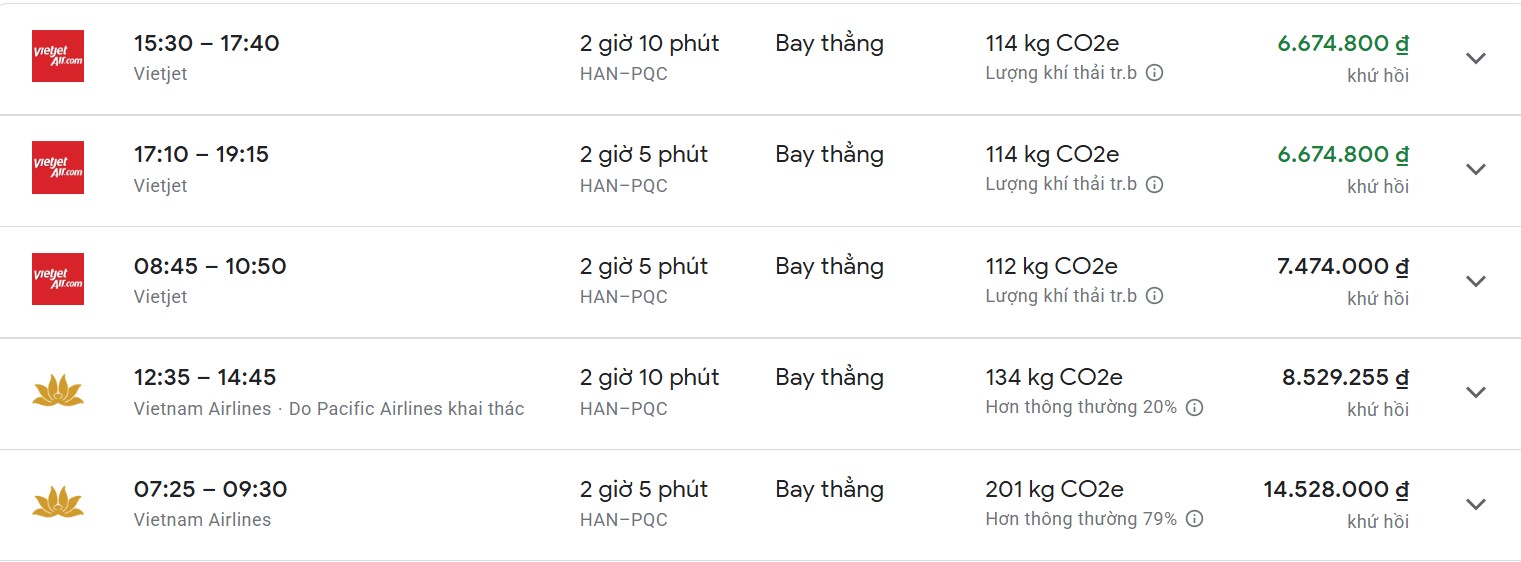The width and height of the screenshot is (1521, 562).
Task: Click the Vietjet logo for the 08:45 flight
Action: click(58, 279)
